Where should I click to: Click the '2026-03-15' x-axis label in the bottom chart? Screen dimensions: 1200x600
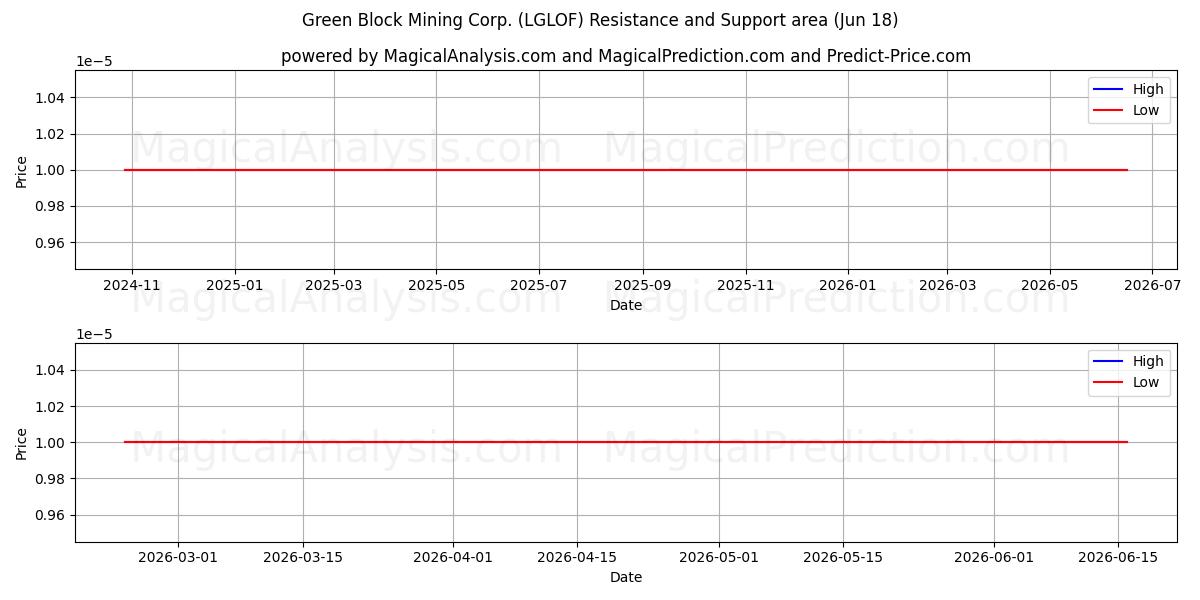click(303, 558)
